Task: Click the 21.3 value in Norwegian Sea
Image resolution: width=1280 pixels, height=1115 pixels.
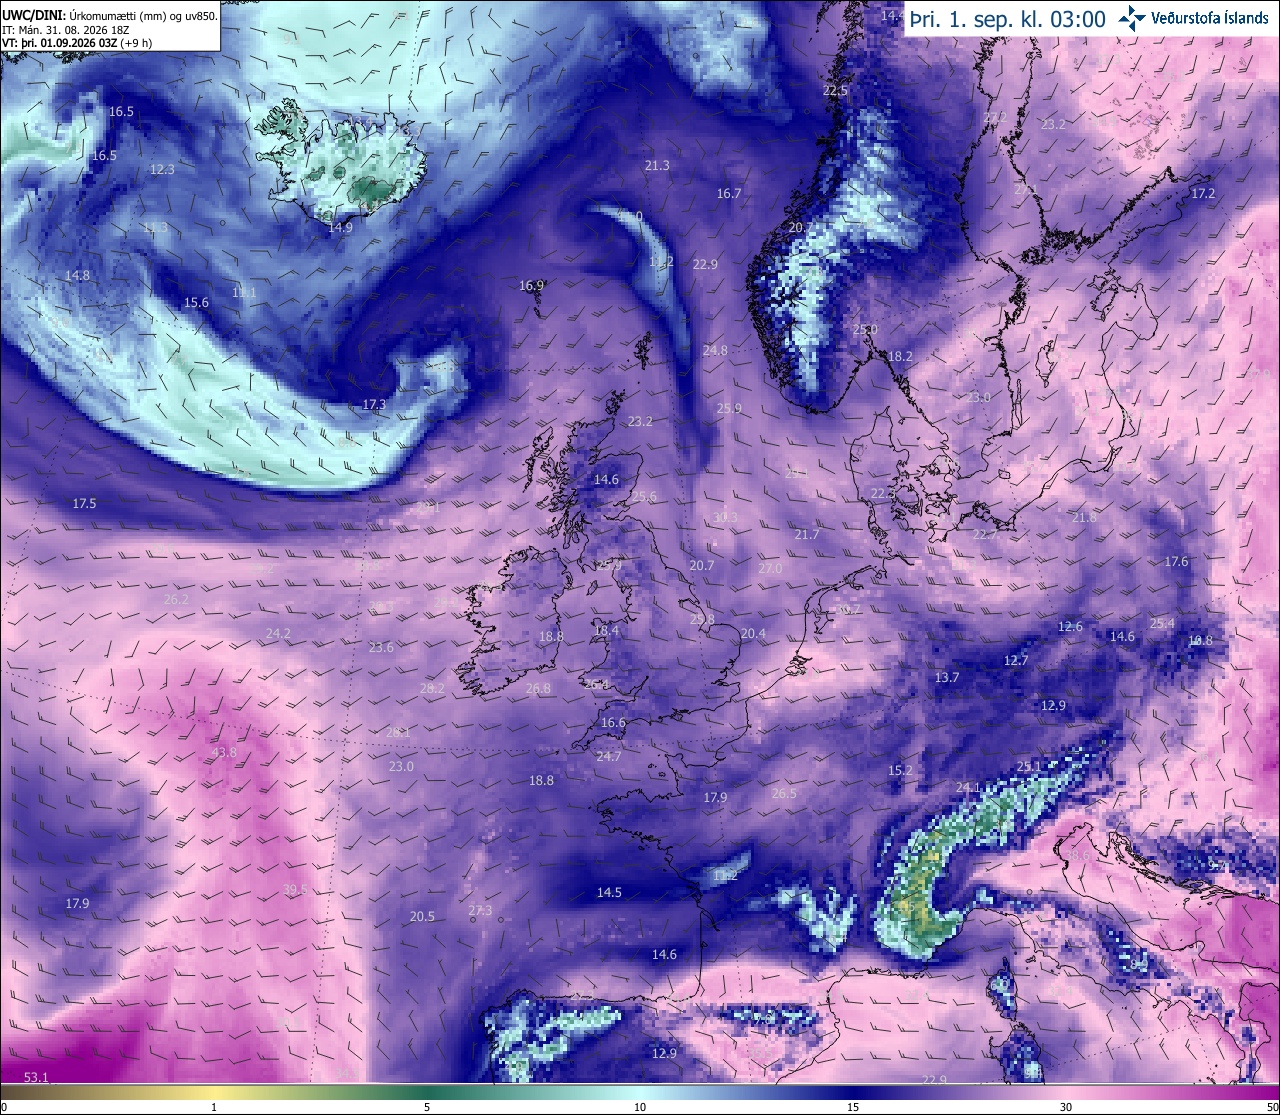Action: coord(657,166)
